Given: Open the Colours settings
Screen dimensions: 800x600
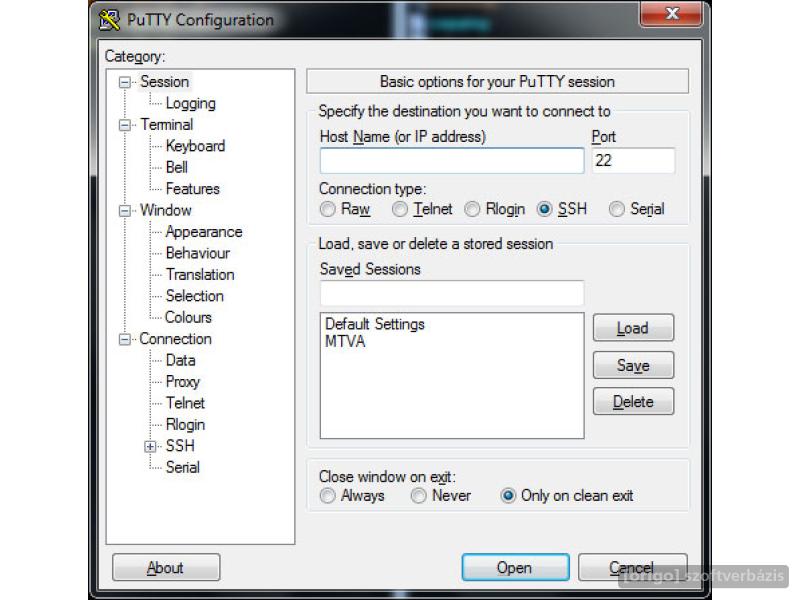Looking at the screenshot, I should click(x=188, y=317).
